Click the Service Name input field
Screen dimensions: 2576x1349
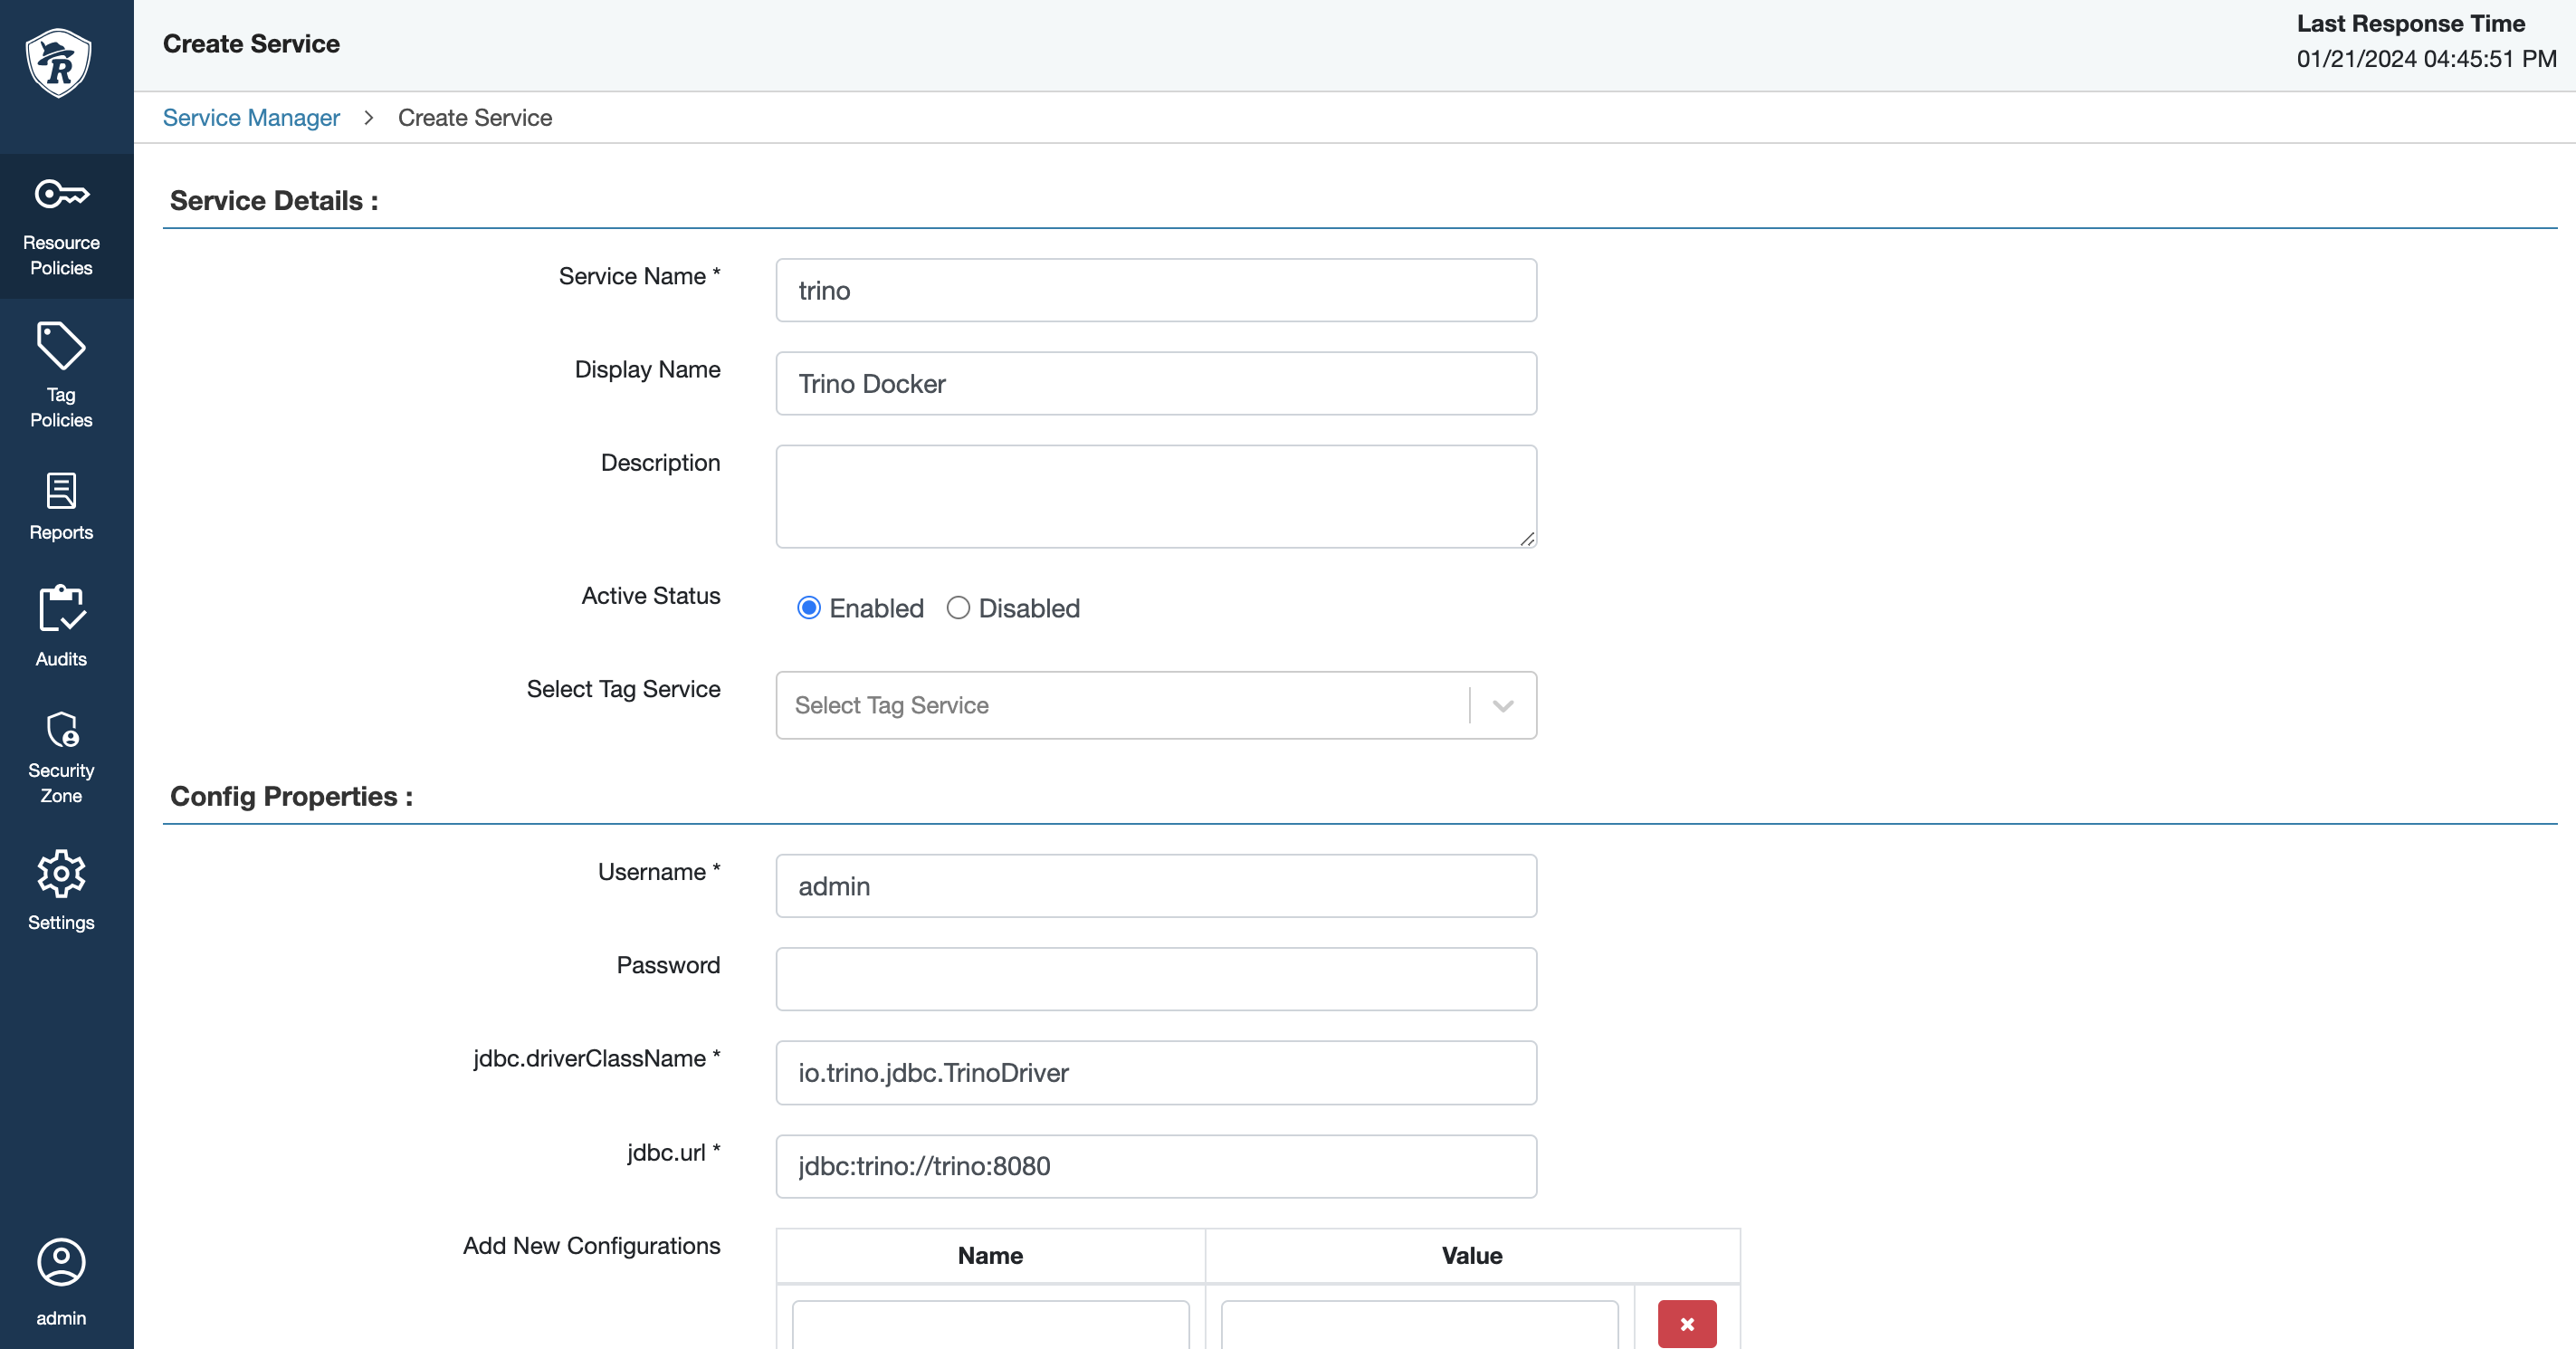[x=1155, y=291]
